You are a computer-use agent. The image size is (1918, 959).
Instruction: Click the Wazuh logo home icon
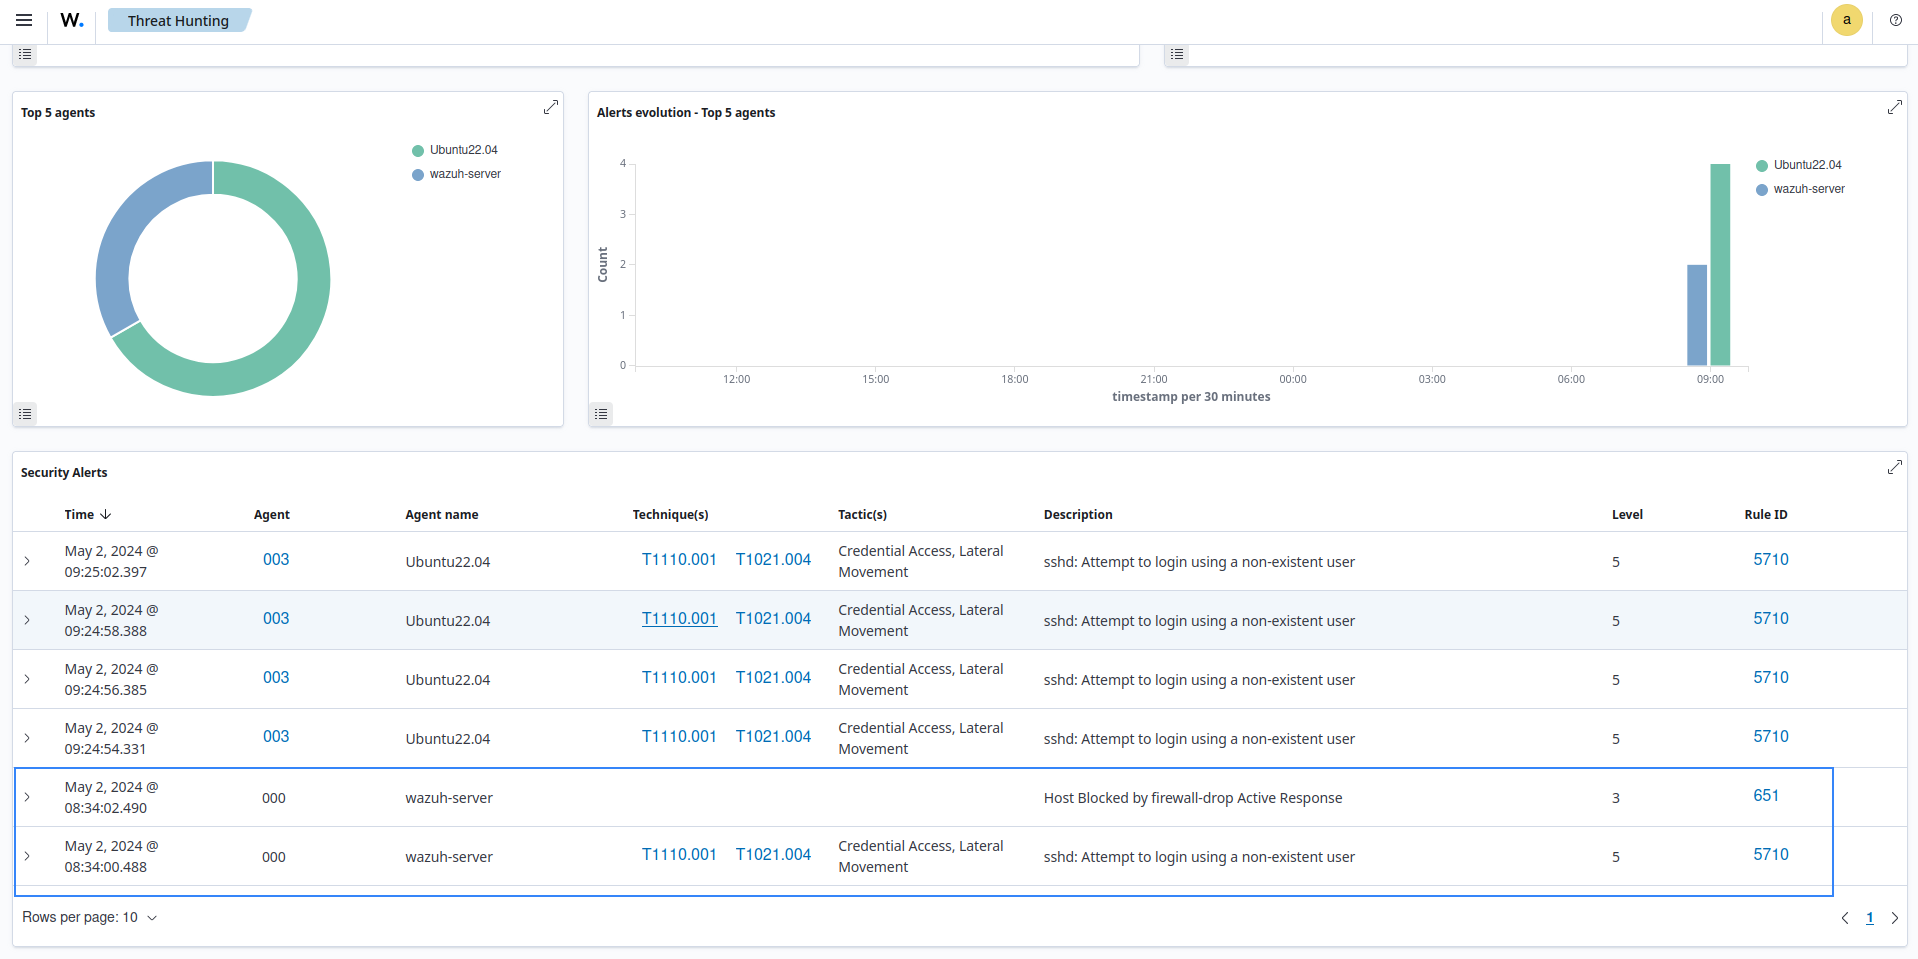coord(71,20)
